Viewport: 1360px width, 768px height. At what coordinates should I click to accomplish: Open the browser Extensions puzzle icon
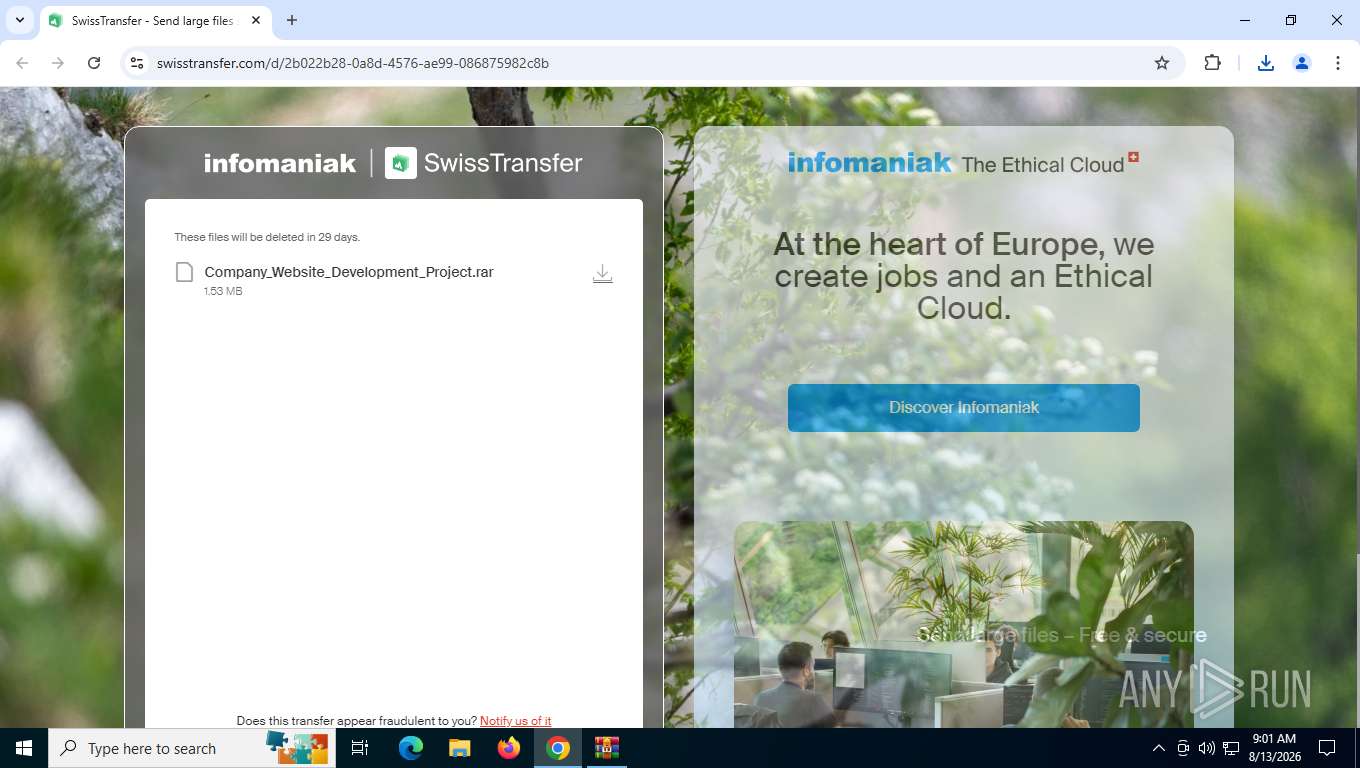pos(1212,63)
